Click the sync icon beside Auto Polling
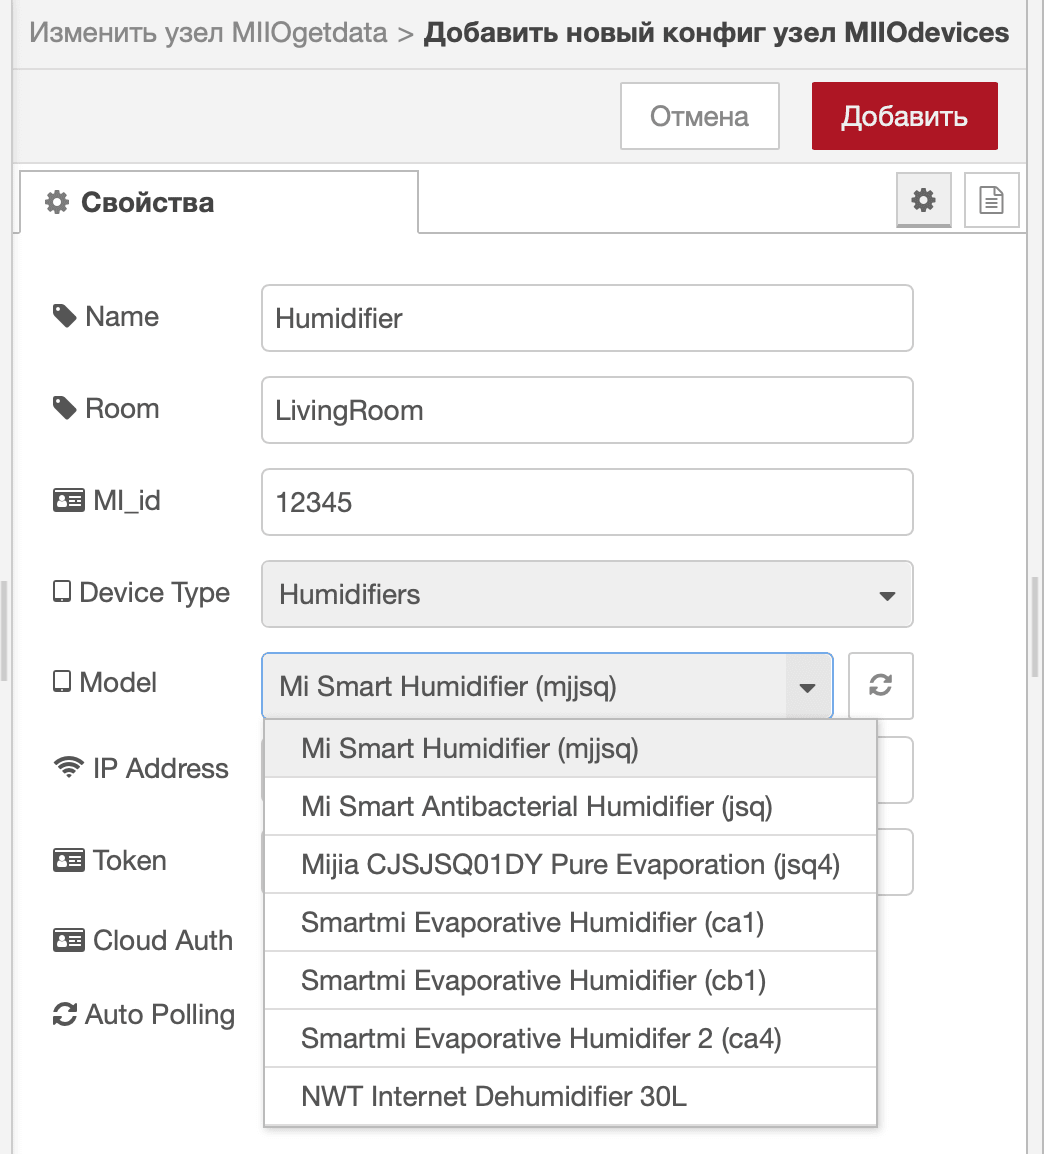This screenshot has width=1044, height=1154. 65,1014
